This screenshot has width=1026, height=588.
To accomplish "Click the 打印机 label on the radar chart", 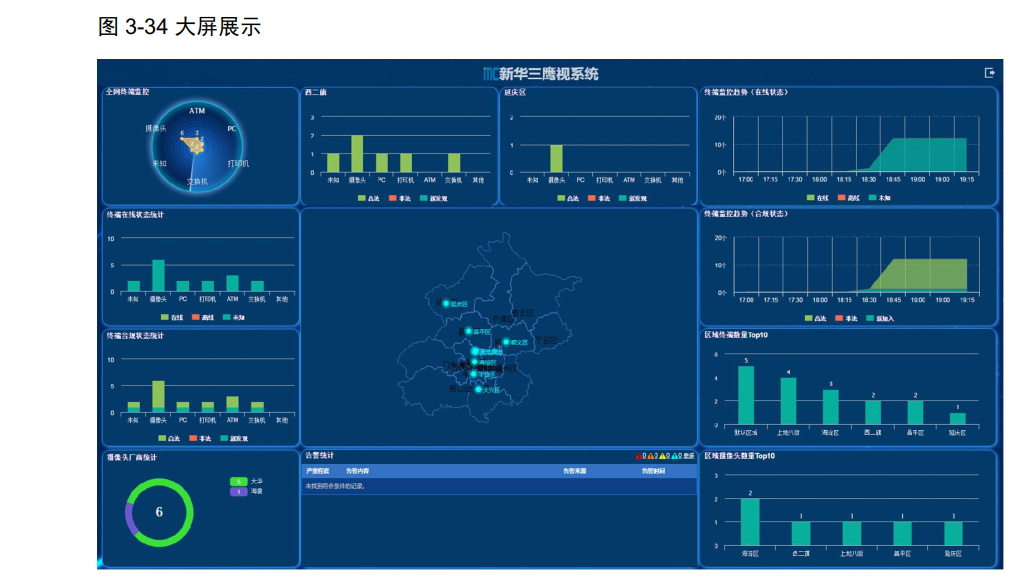I will pyautogui.click(x=238, y=164).
